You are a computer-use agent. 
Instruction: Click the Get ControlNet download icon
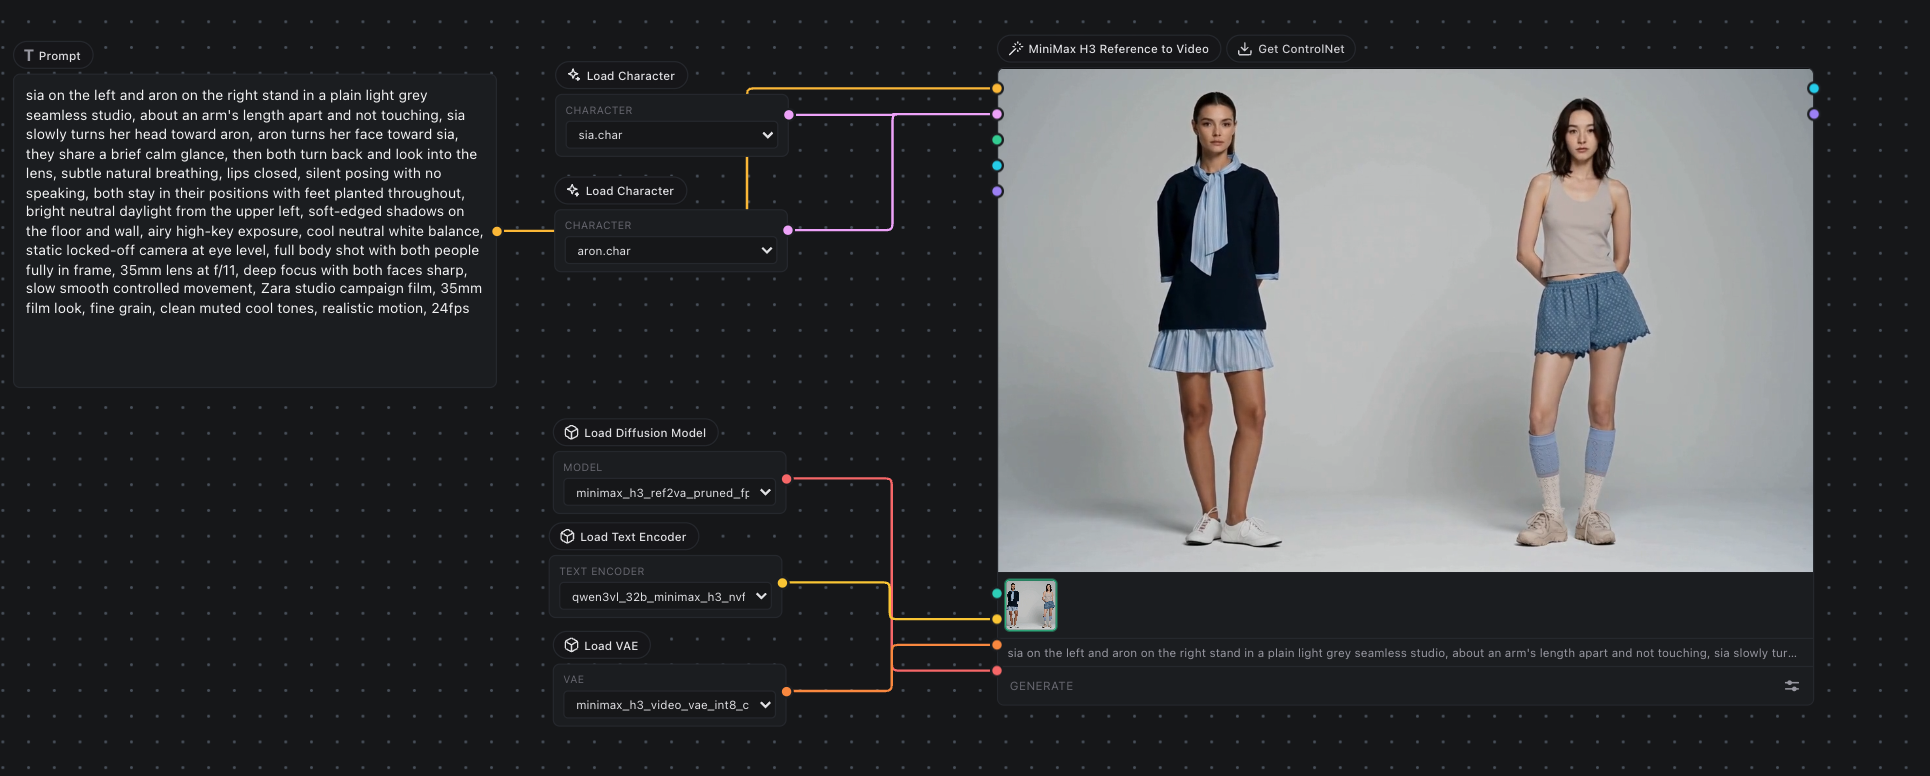tap(1245, 49)
